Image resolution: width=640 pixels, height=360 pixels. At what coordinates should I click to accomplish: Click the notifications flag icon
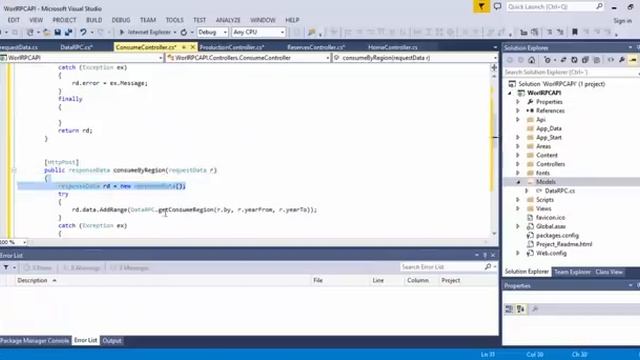pyautogui.click(x=482, y=7)
